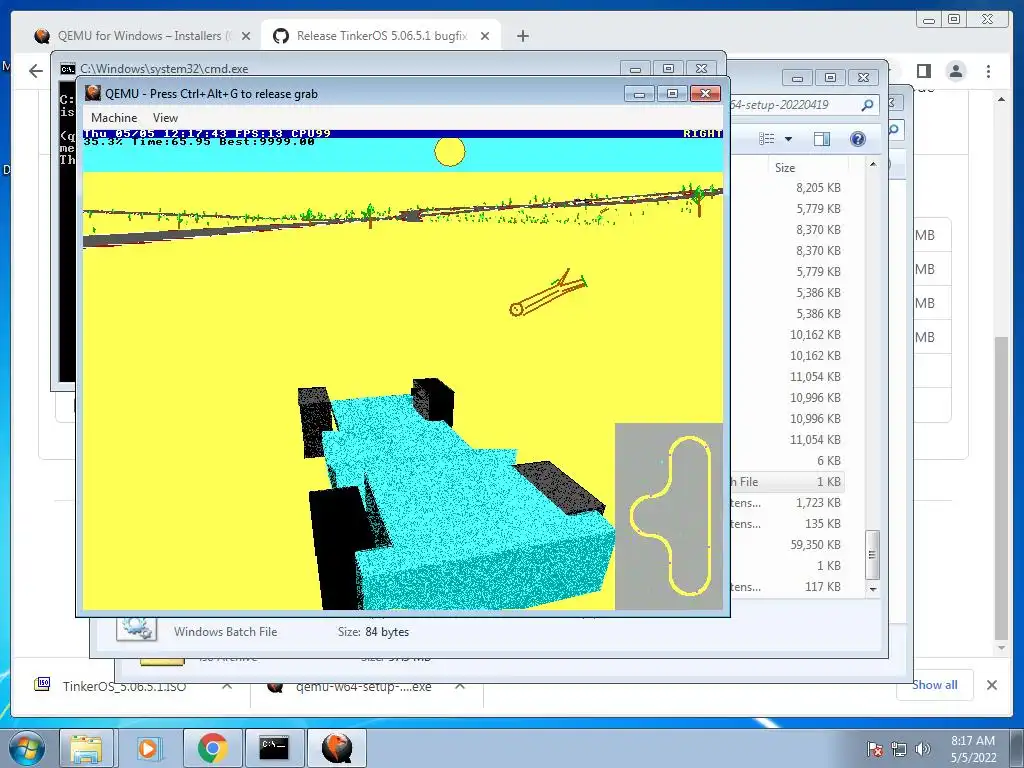Viewport: 1024px width, 768px height.
Task: Go back in Chrome browser
Action: click(36, 71)
